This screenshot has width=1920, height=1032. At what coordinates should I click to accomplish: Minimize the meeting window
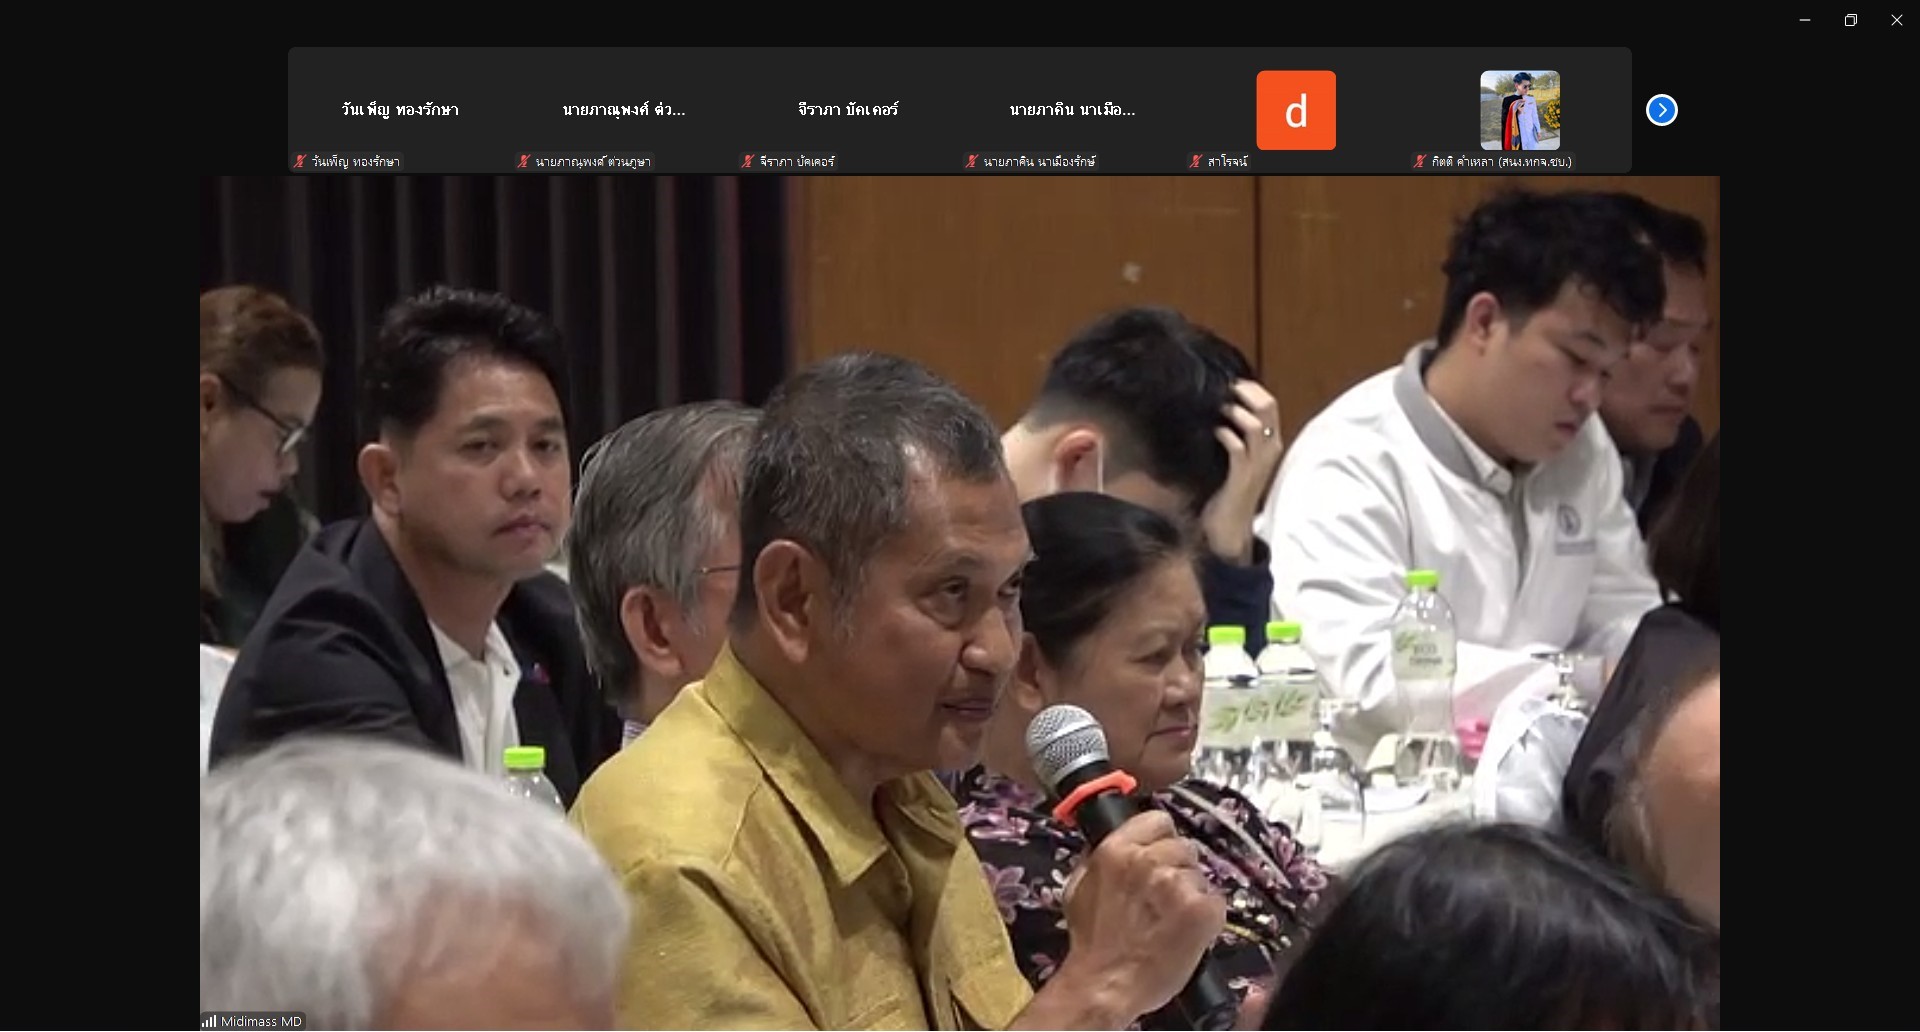1805,20
